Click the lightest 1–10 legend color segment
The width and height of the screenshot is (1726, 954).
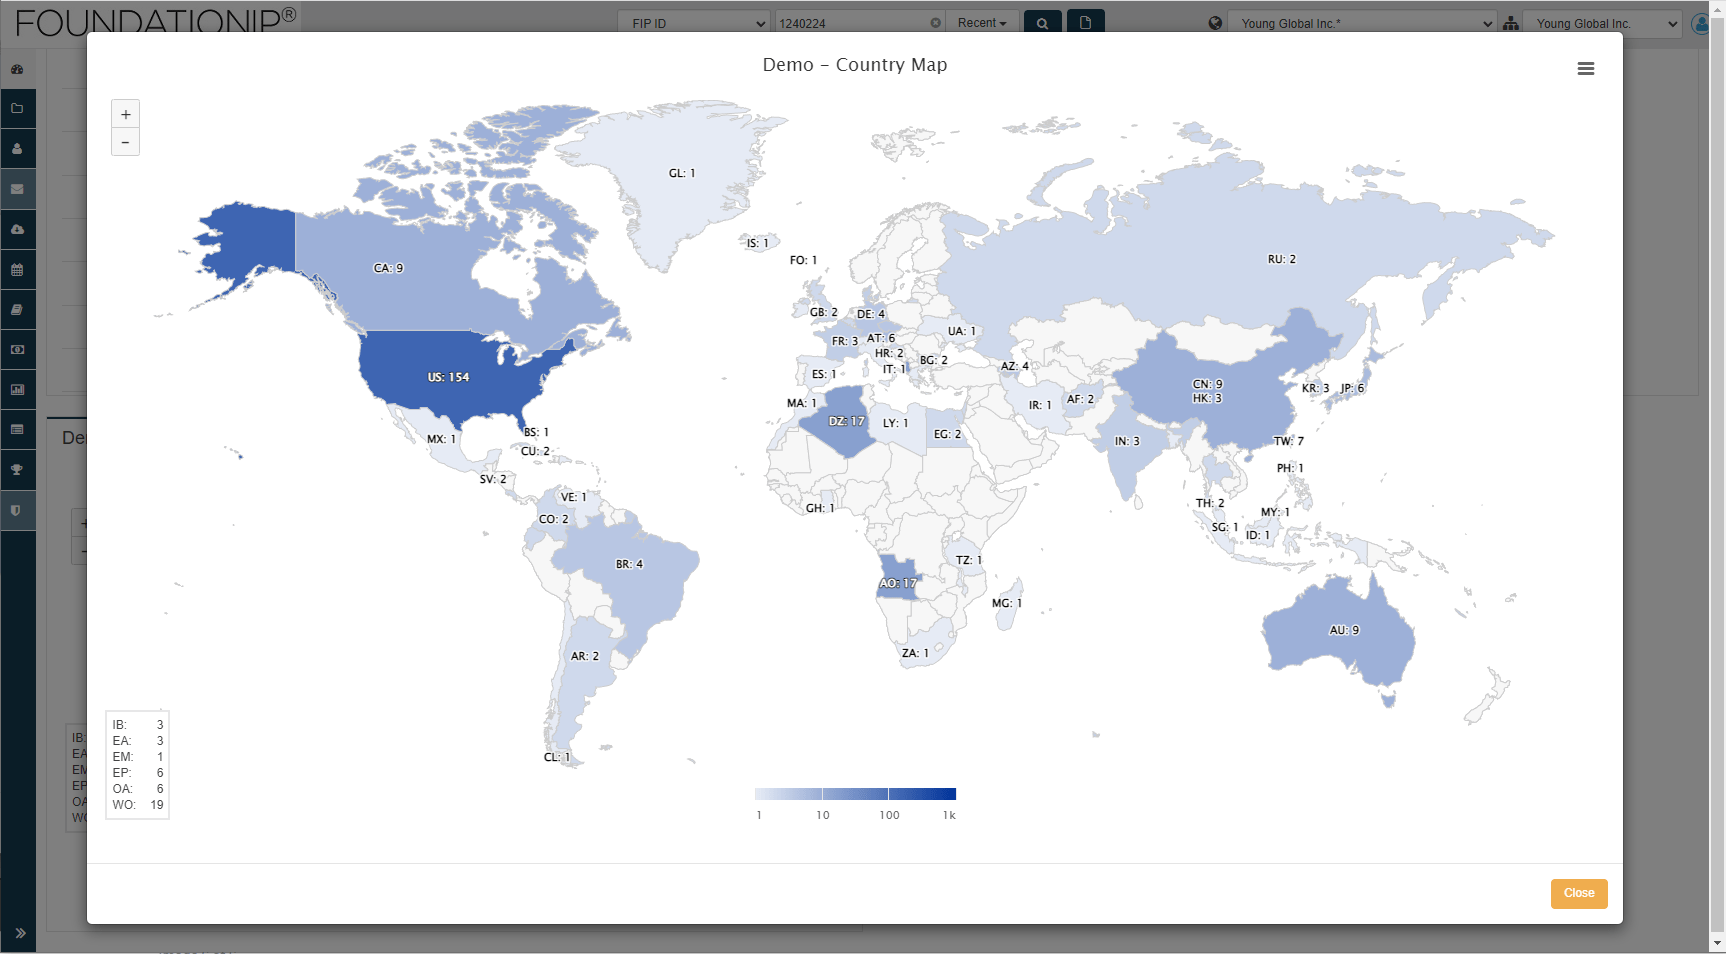click(x=788, y=794)
